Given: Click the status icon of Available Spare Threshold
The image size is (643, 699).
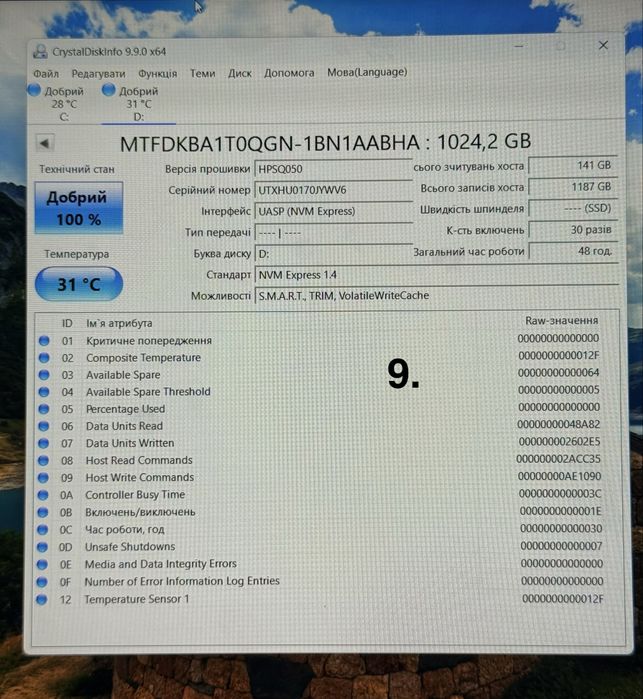Looking at the screenshot, I should (x=44, y=392).
